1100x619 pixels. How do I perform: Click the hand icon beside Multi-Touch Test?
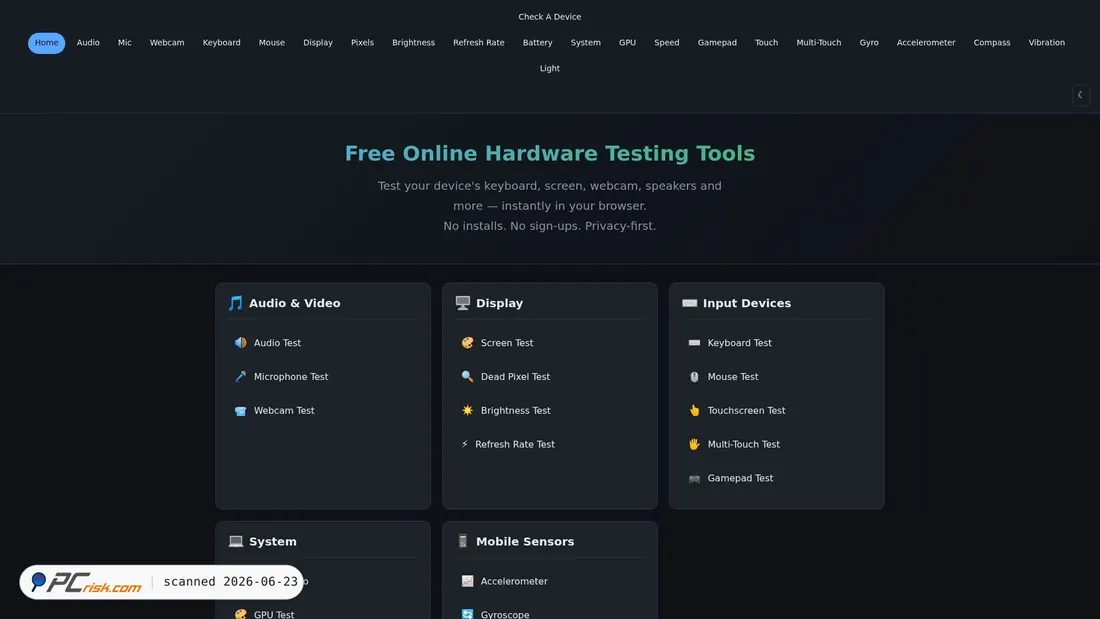(694, 444)
